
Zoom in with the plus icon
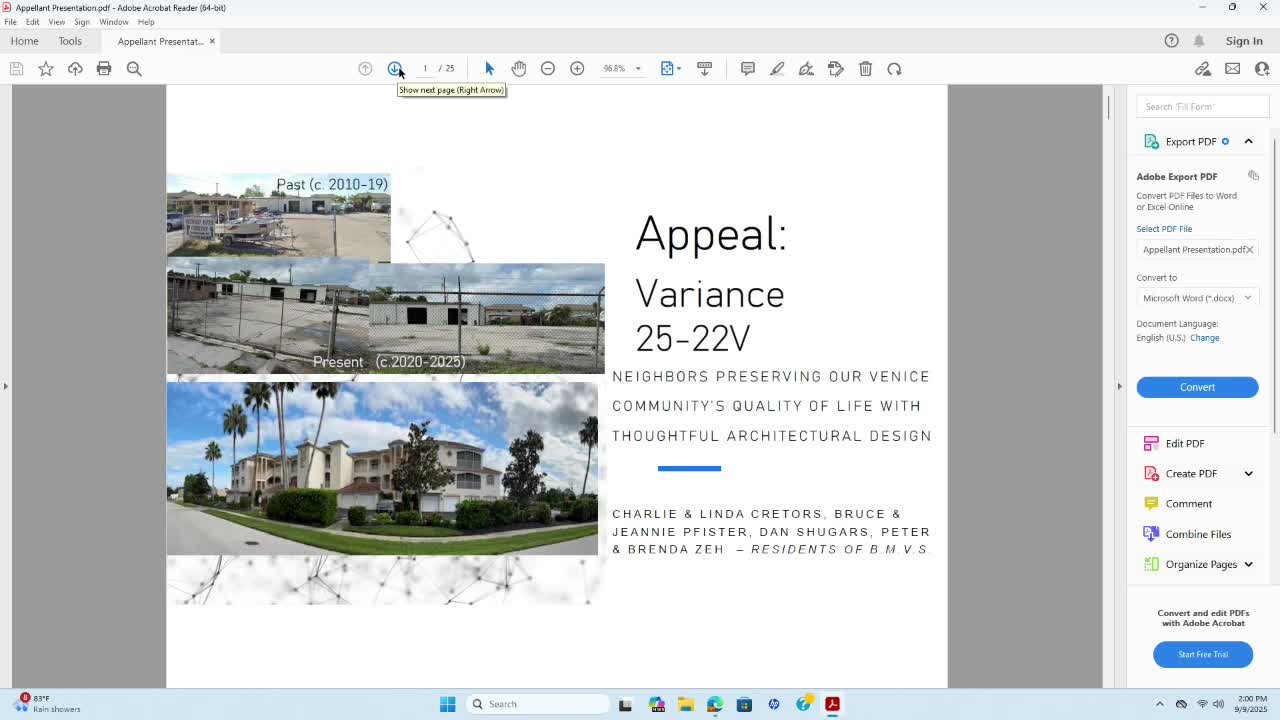point(577,68)
